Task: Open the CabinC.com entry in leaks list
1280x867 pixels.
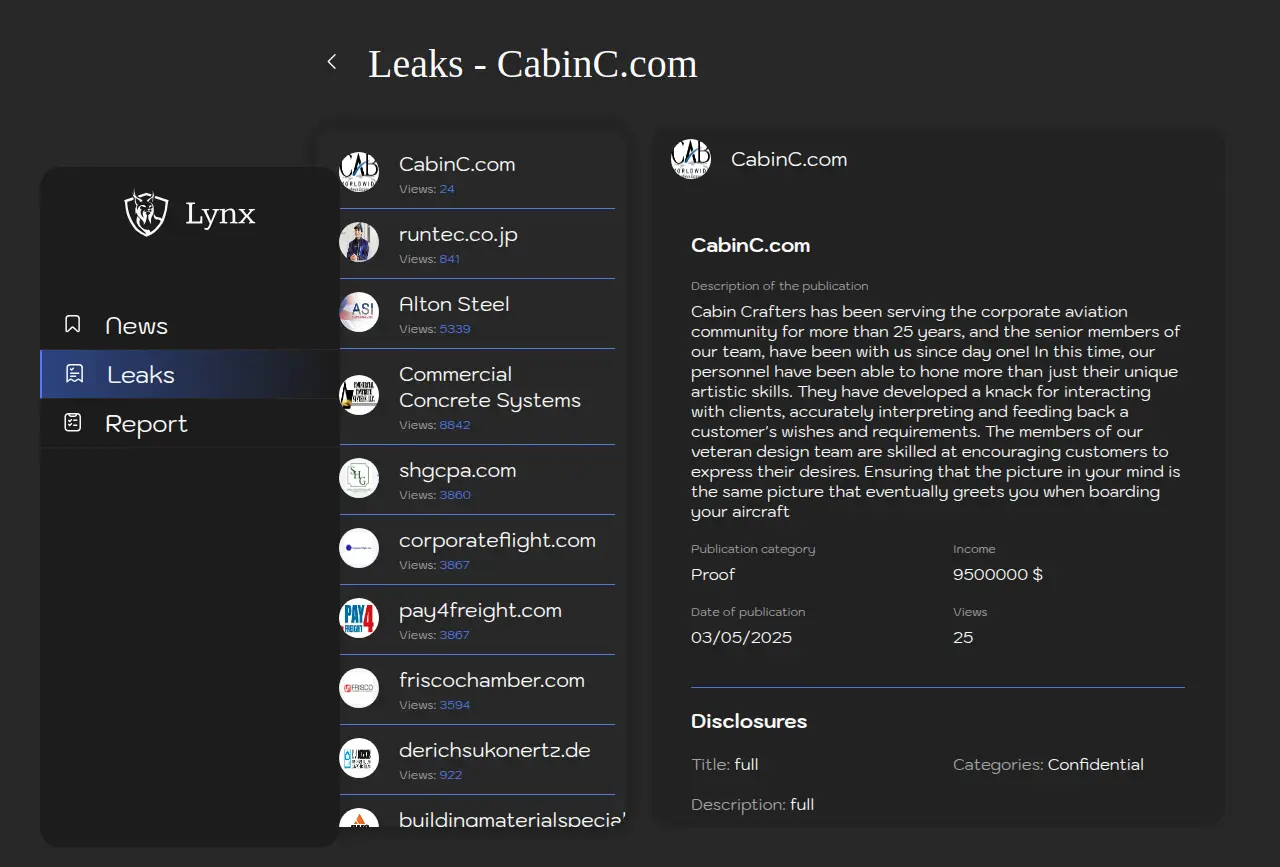Action: point(457,165)
